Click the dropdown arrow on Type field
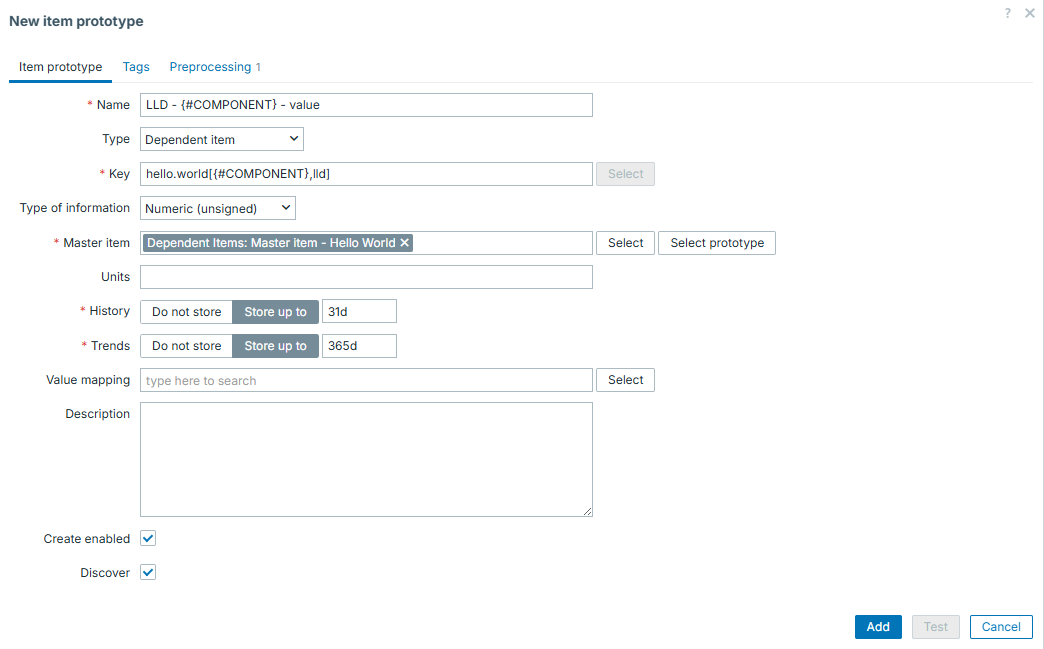The height and width of the screenshot is (649, 1044). click(x=294, y=139)
